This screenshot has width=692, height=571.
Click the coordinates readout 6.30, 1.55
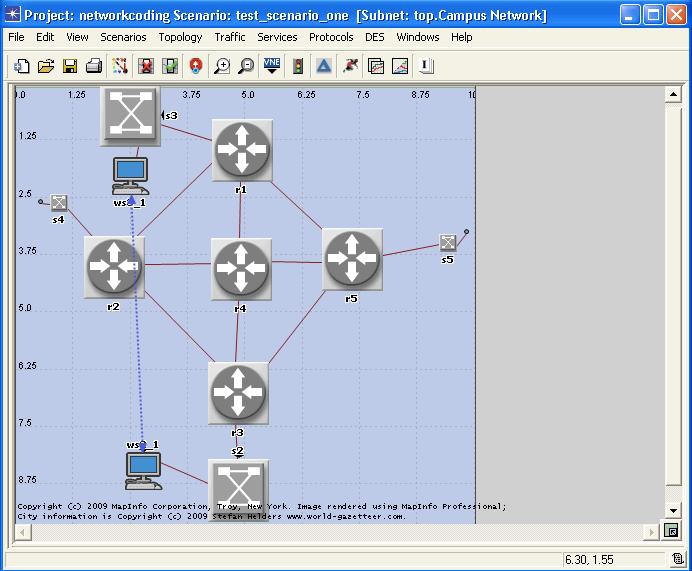(589, 560)
